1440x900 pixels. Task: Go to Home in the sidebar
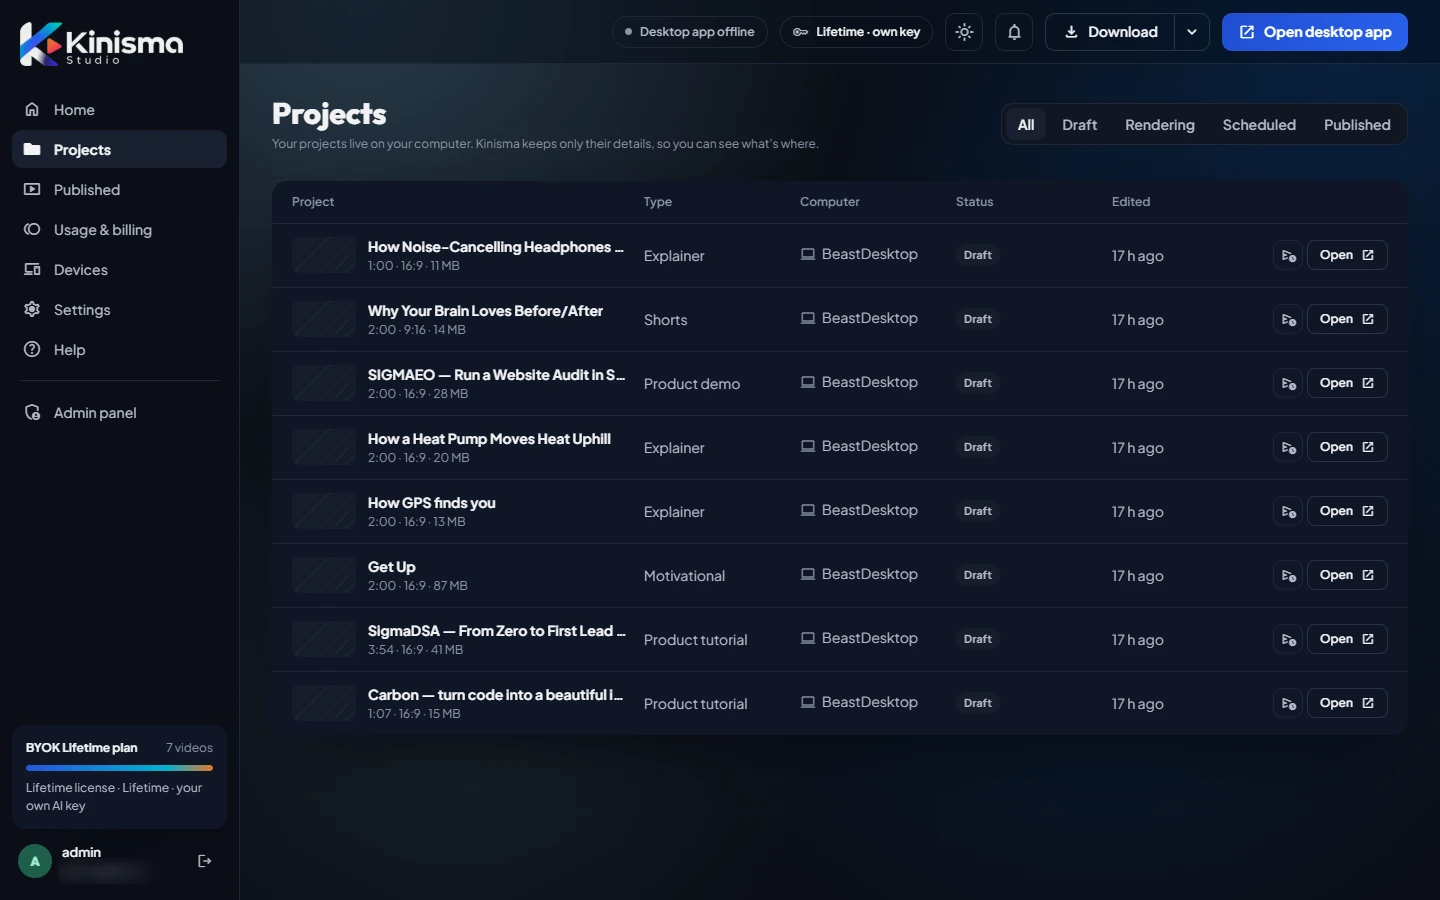tap(119, 110)
